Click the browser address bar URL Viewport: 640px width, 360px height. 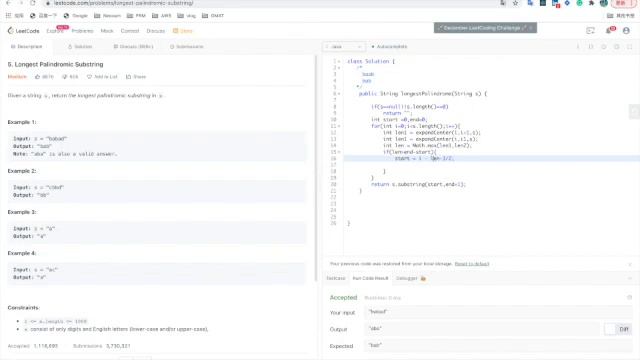124,3
